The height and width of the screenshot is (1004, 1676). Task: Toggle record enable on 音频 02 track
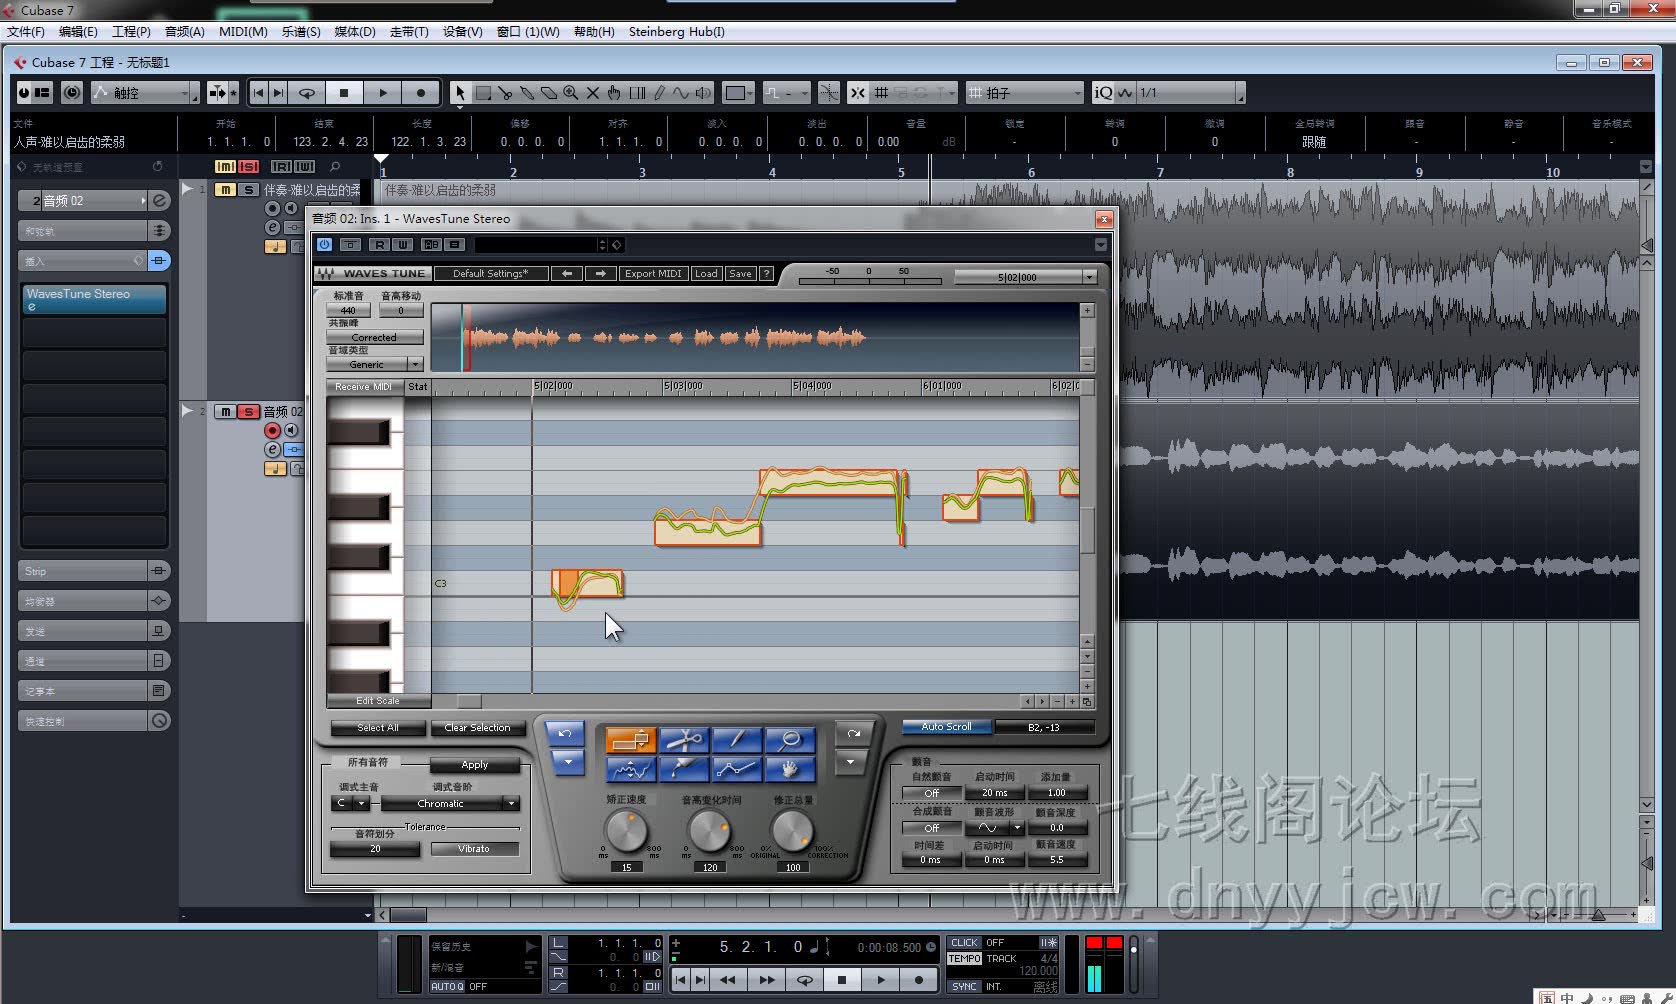[272, 431]
